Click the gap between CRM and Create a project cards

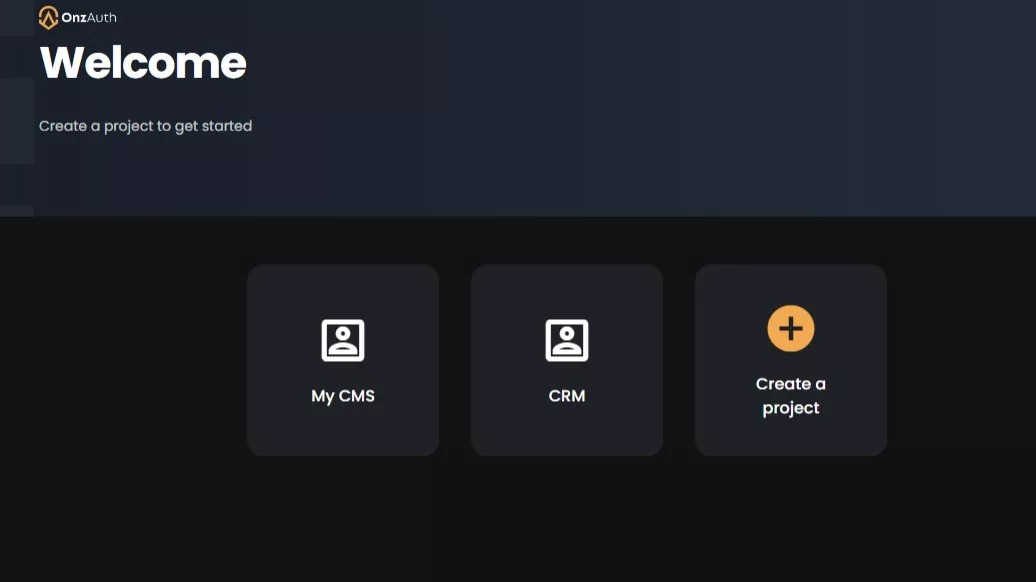(679, 360)
